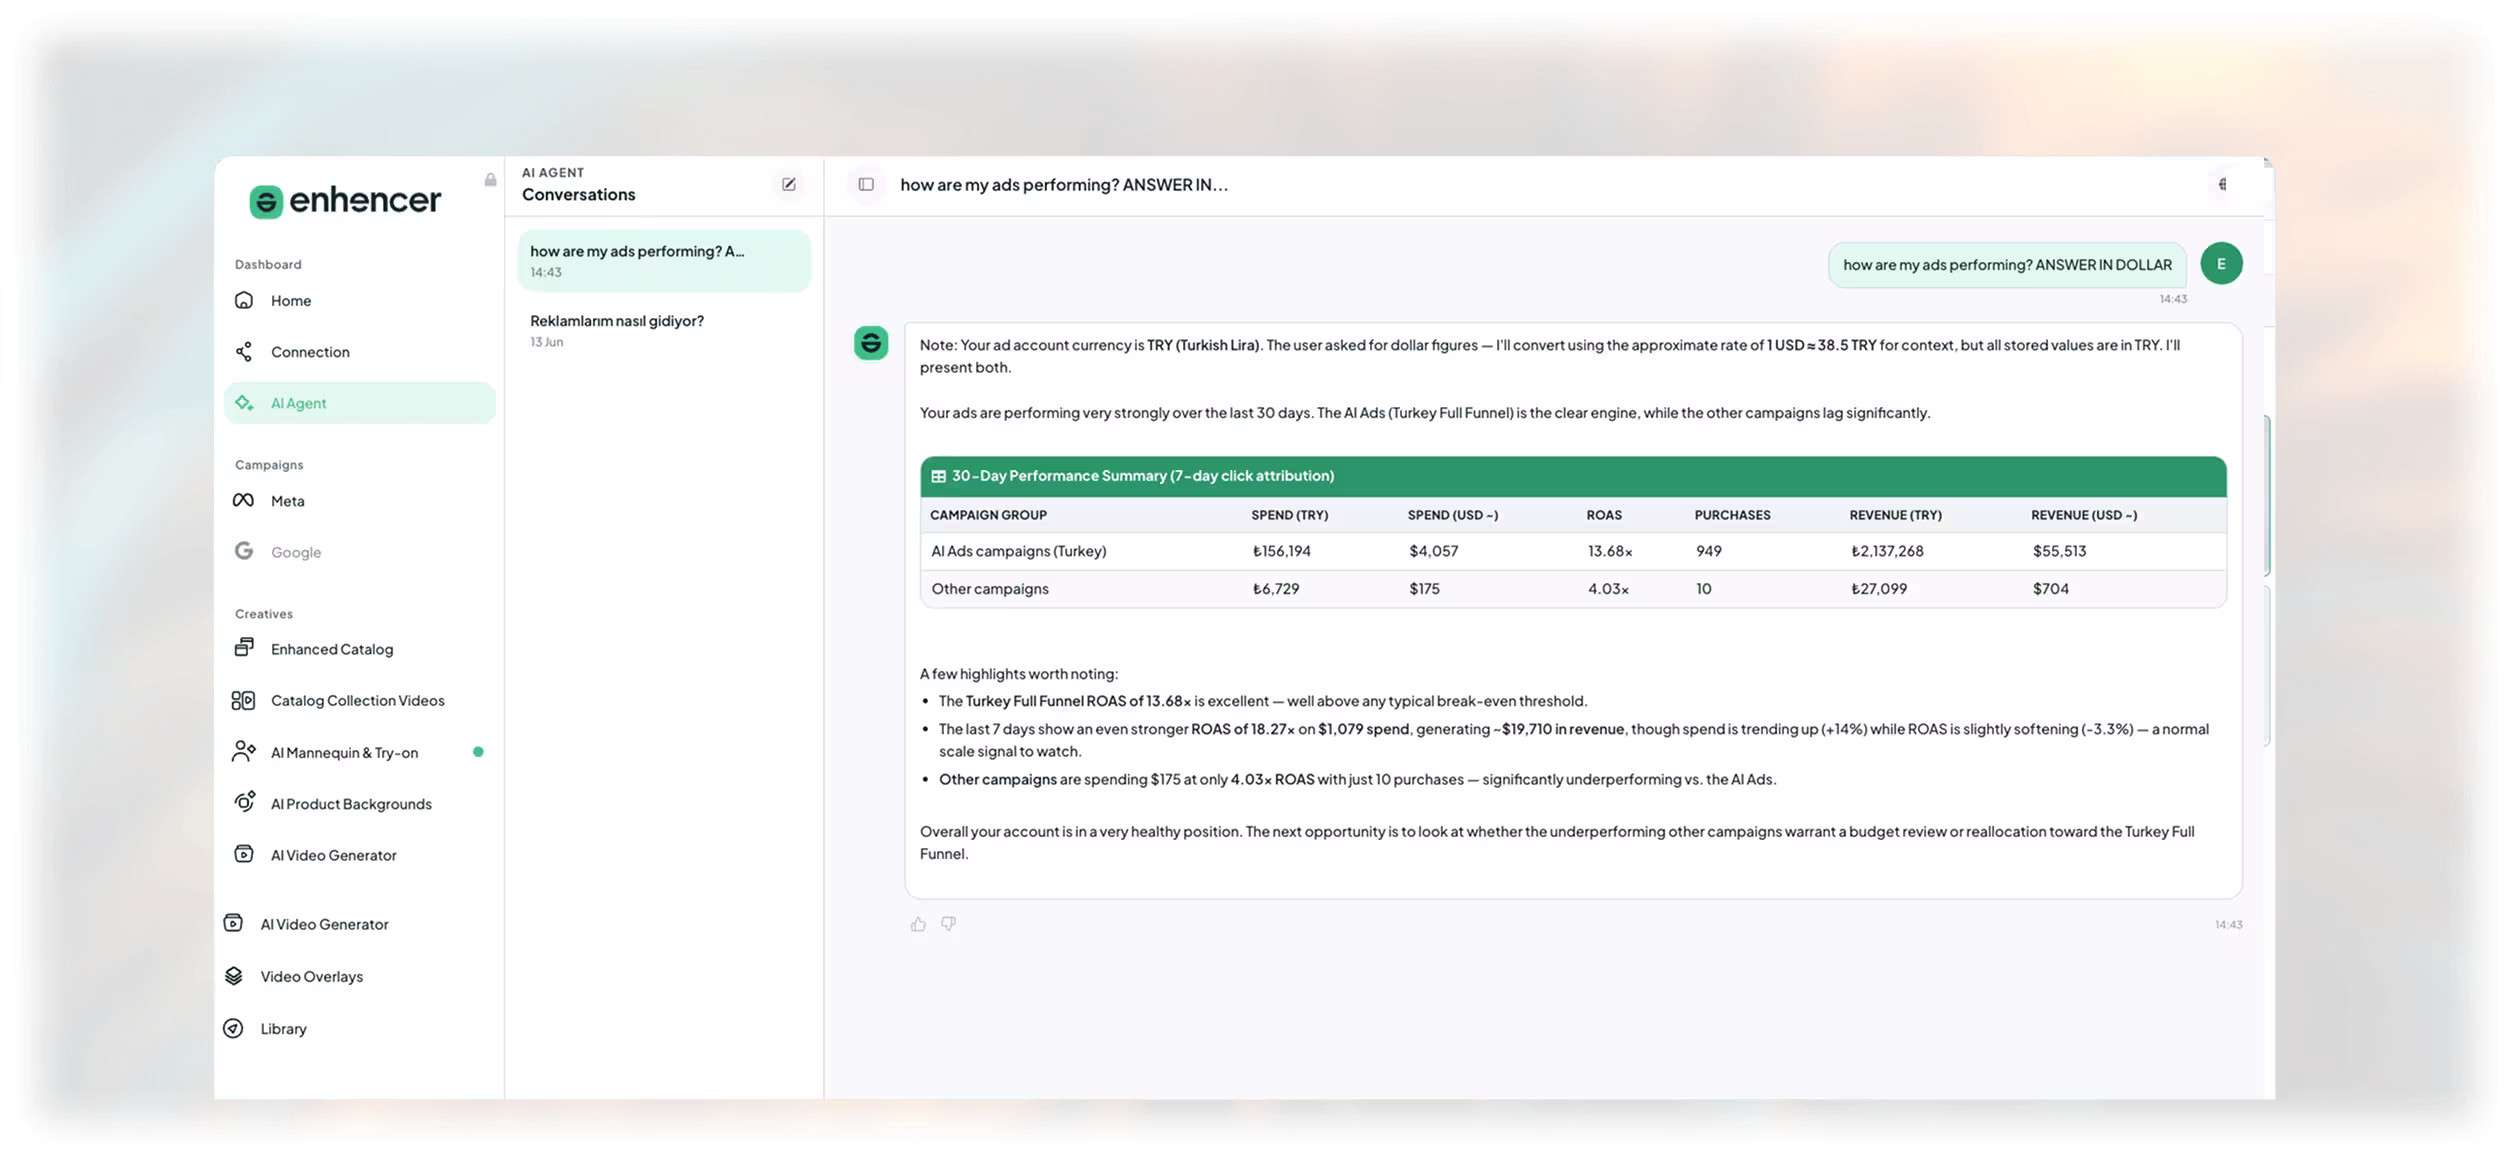Click the chat title 'how are my ads performing? ANSWER IN...'
The width and height of the screenshot is (2514, 1158).
(1064, 185)
